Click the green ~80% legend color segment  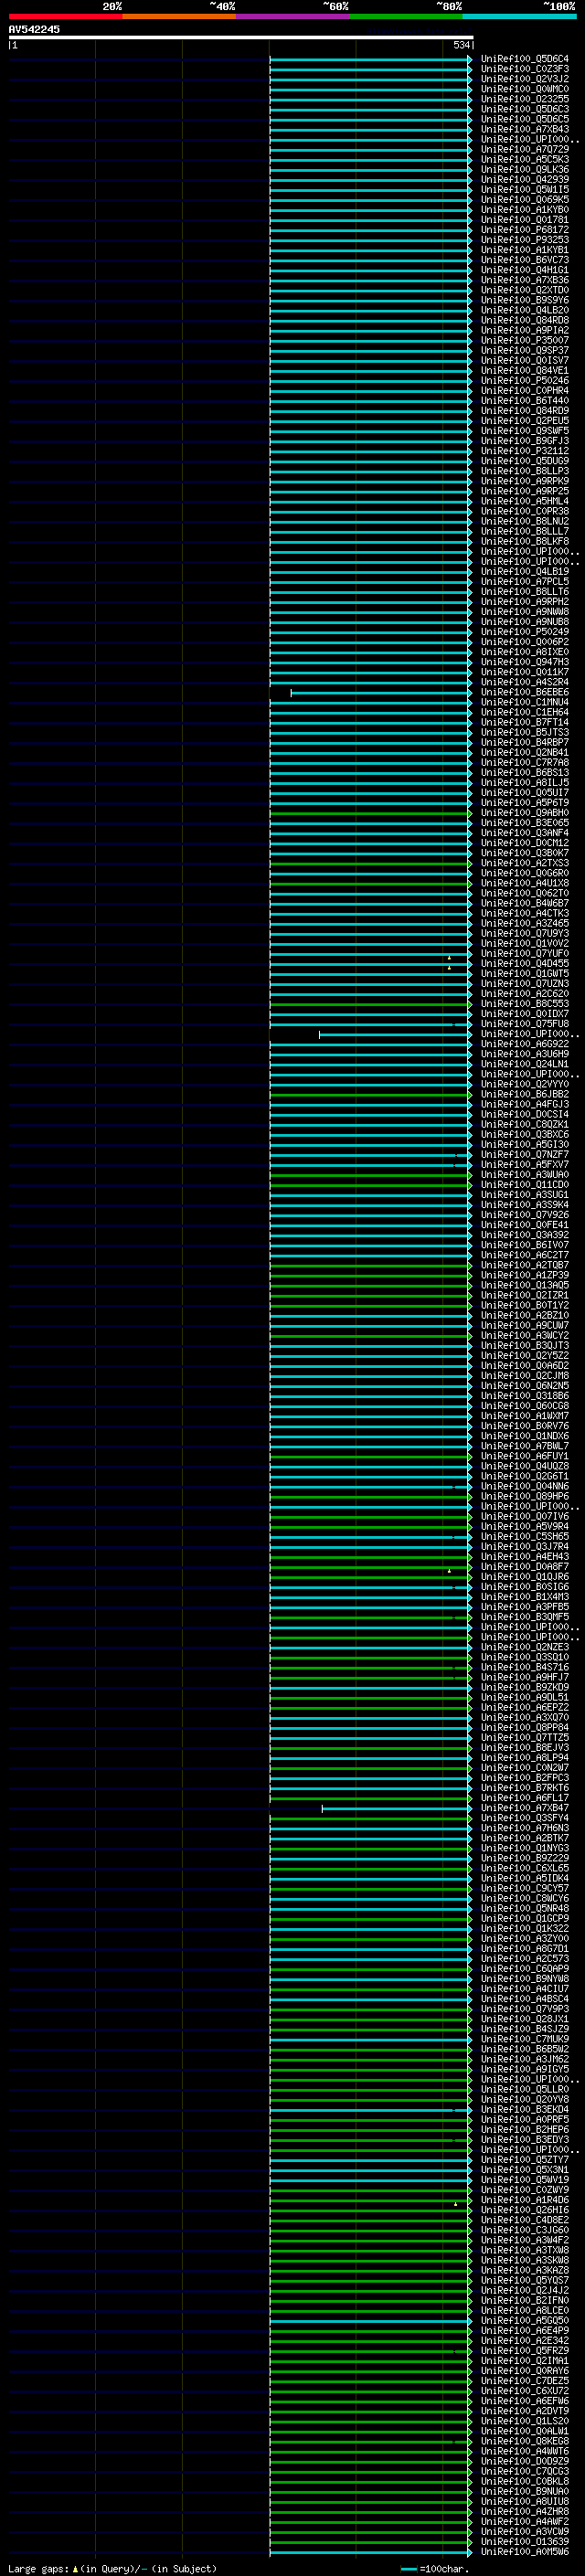(x=406, y=16)
